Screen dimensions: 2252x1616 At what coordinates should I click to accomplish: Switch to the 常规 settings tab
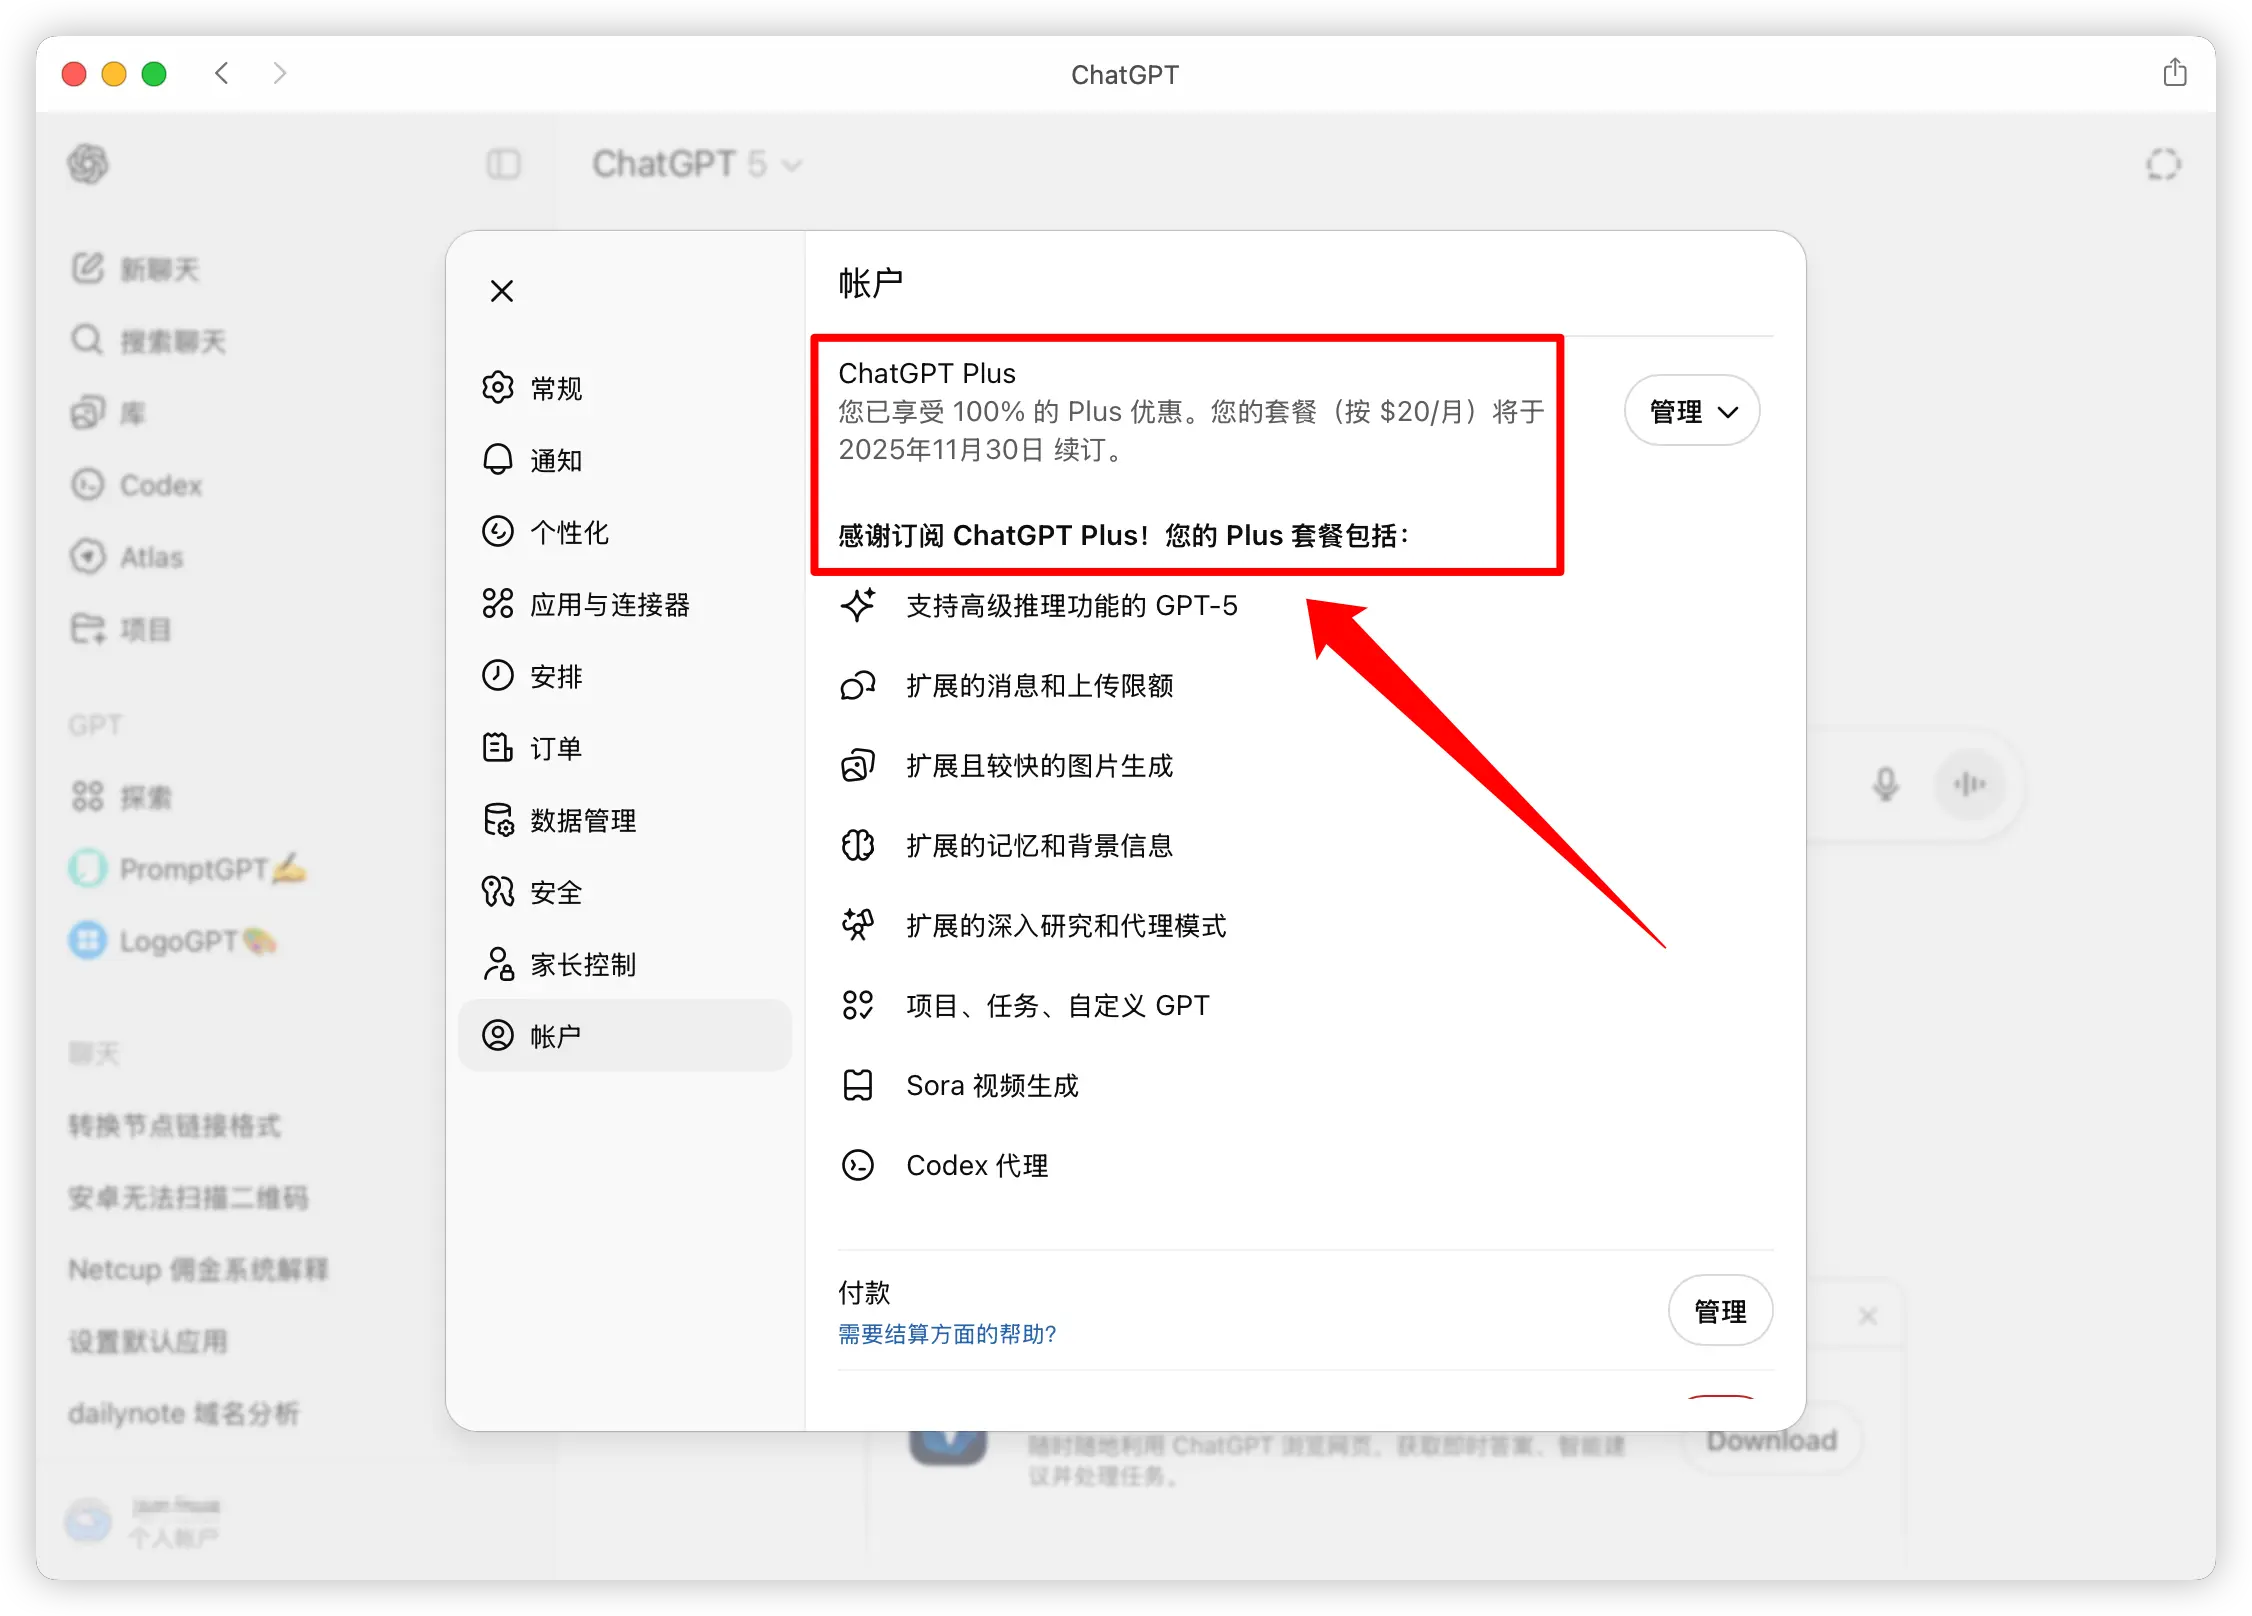555,388
